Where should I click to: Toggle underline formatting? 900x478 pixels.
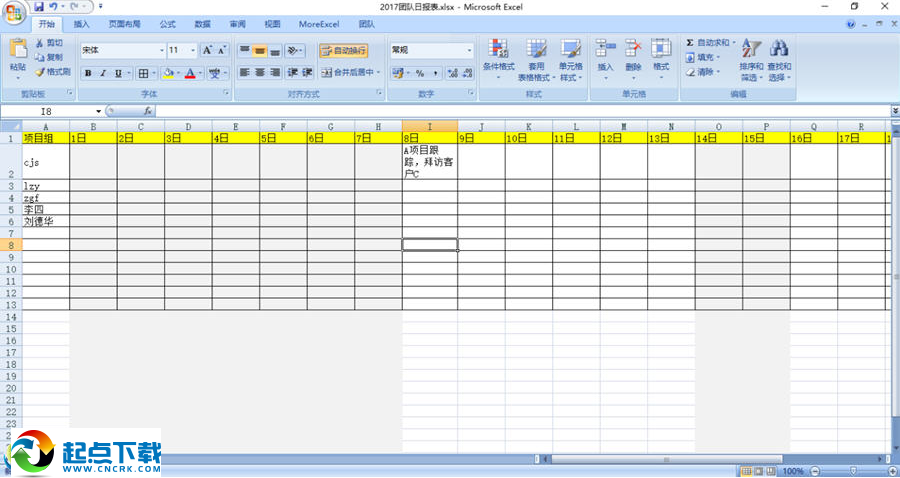tap(118, 73)
